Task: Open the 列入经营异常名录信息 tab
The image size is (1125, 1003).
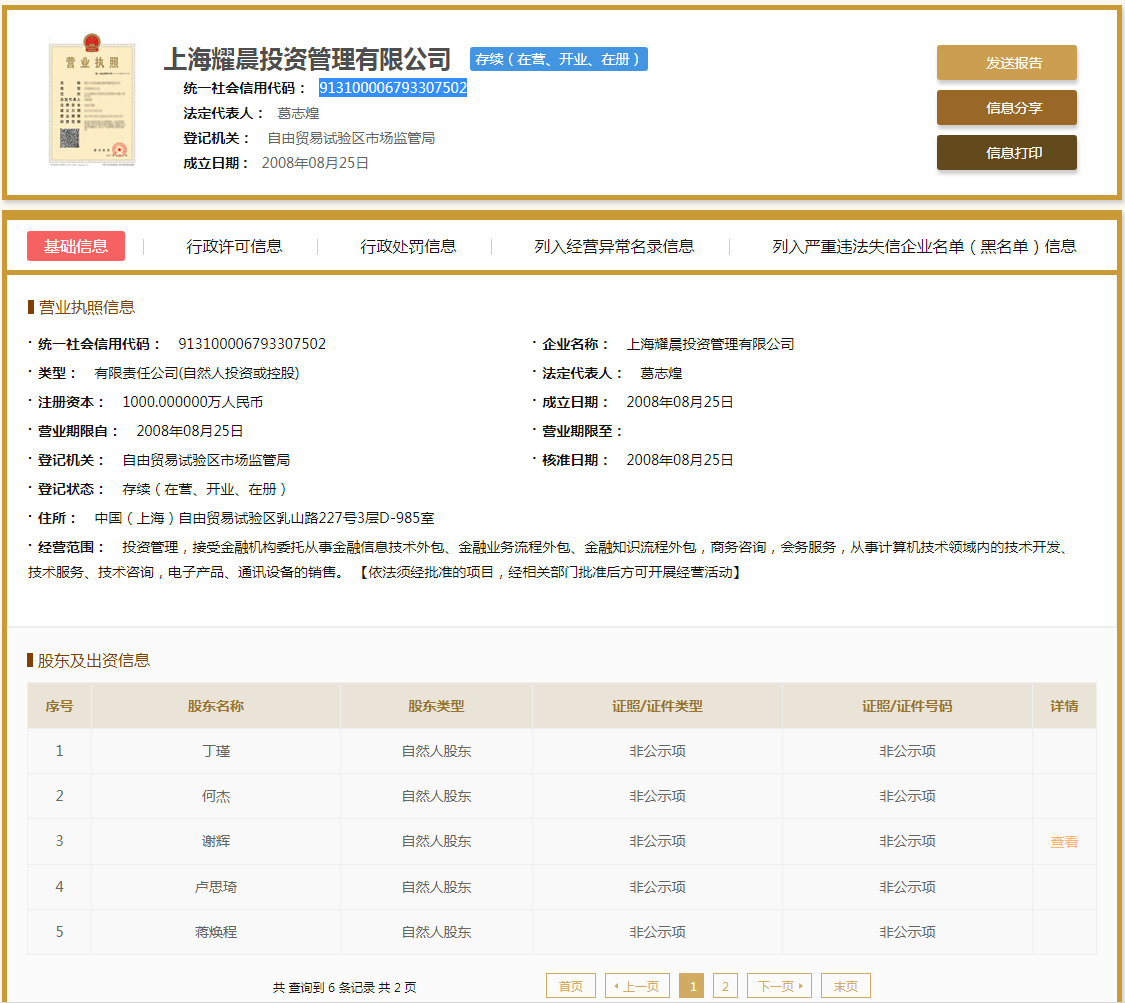Action: [x=614, y=246]
